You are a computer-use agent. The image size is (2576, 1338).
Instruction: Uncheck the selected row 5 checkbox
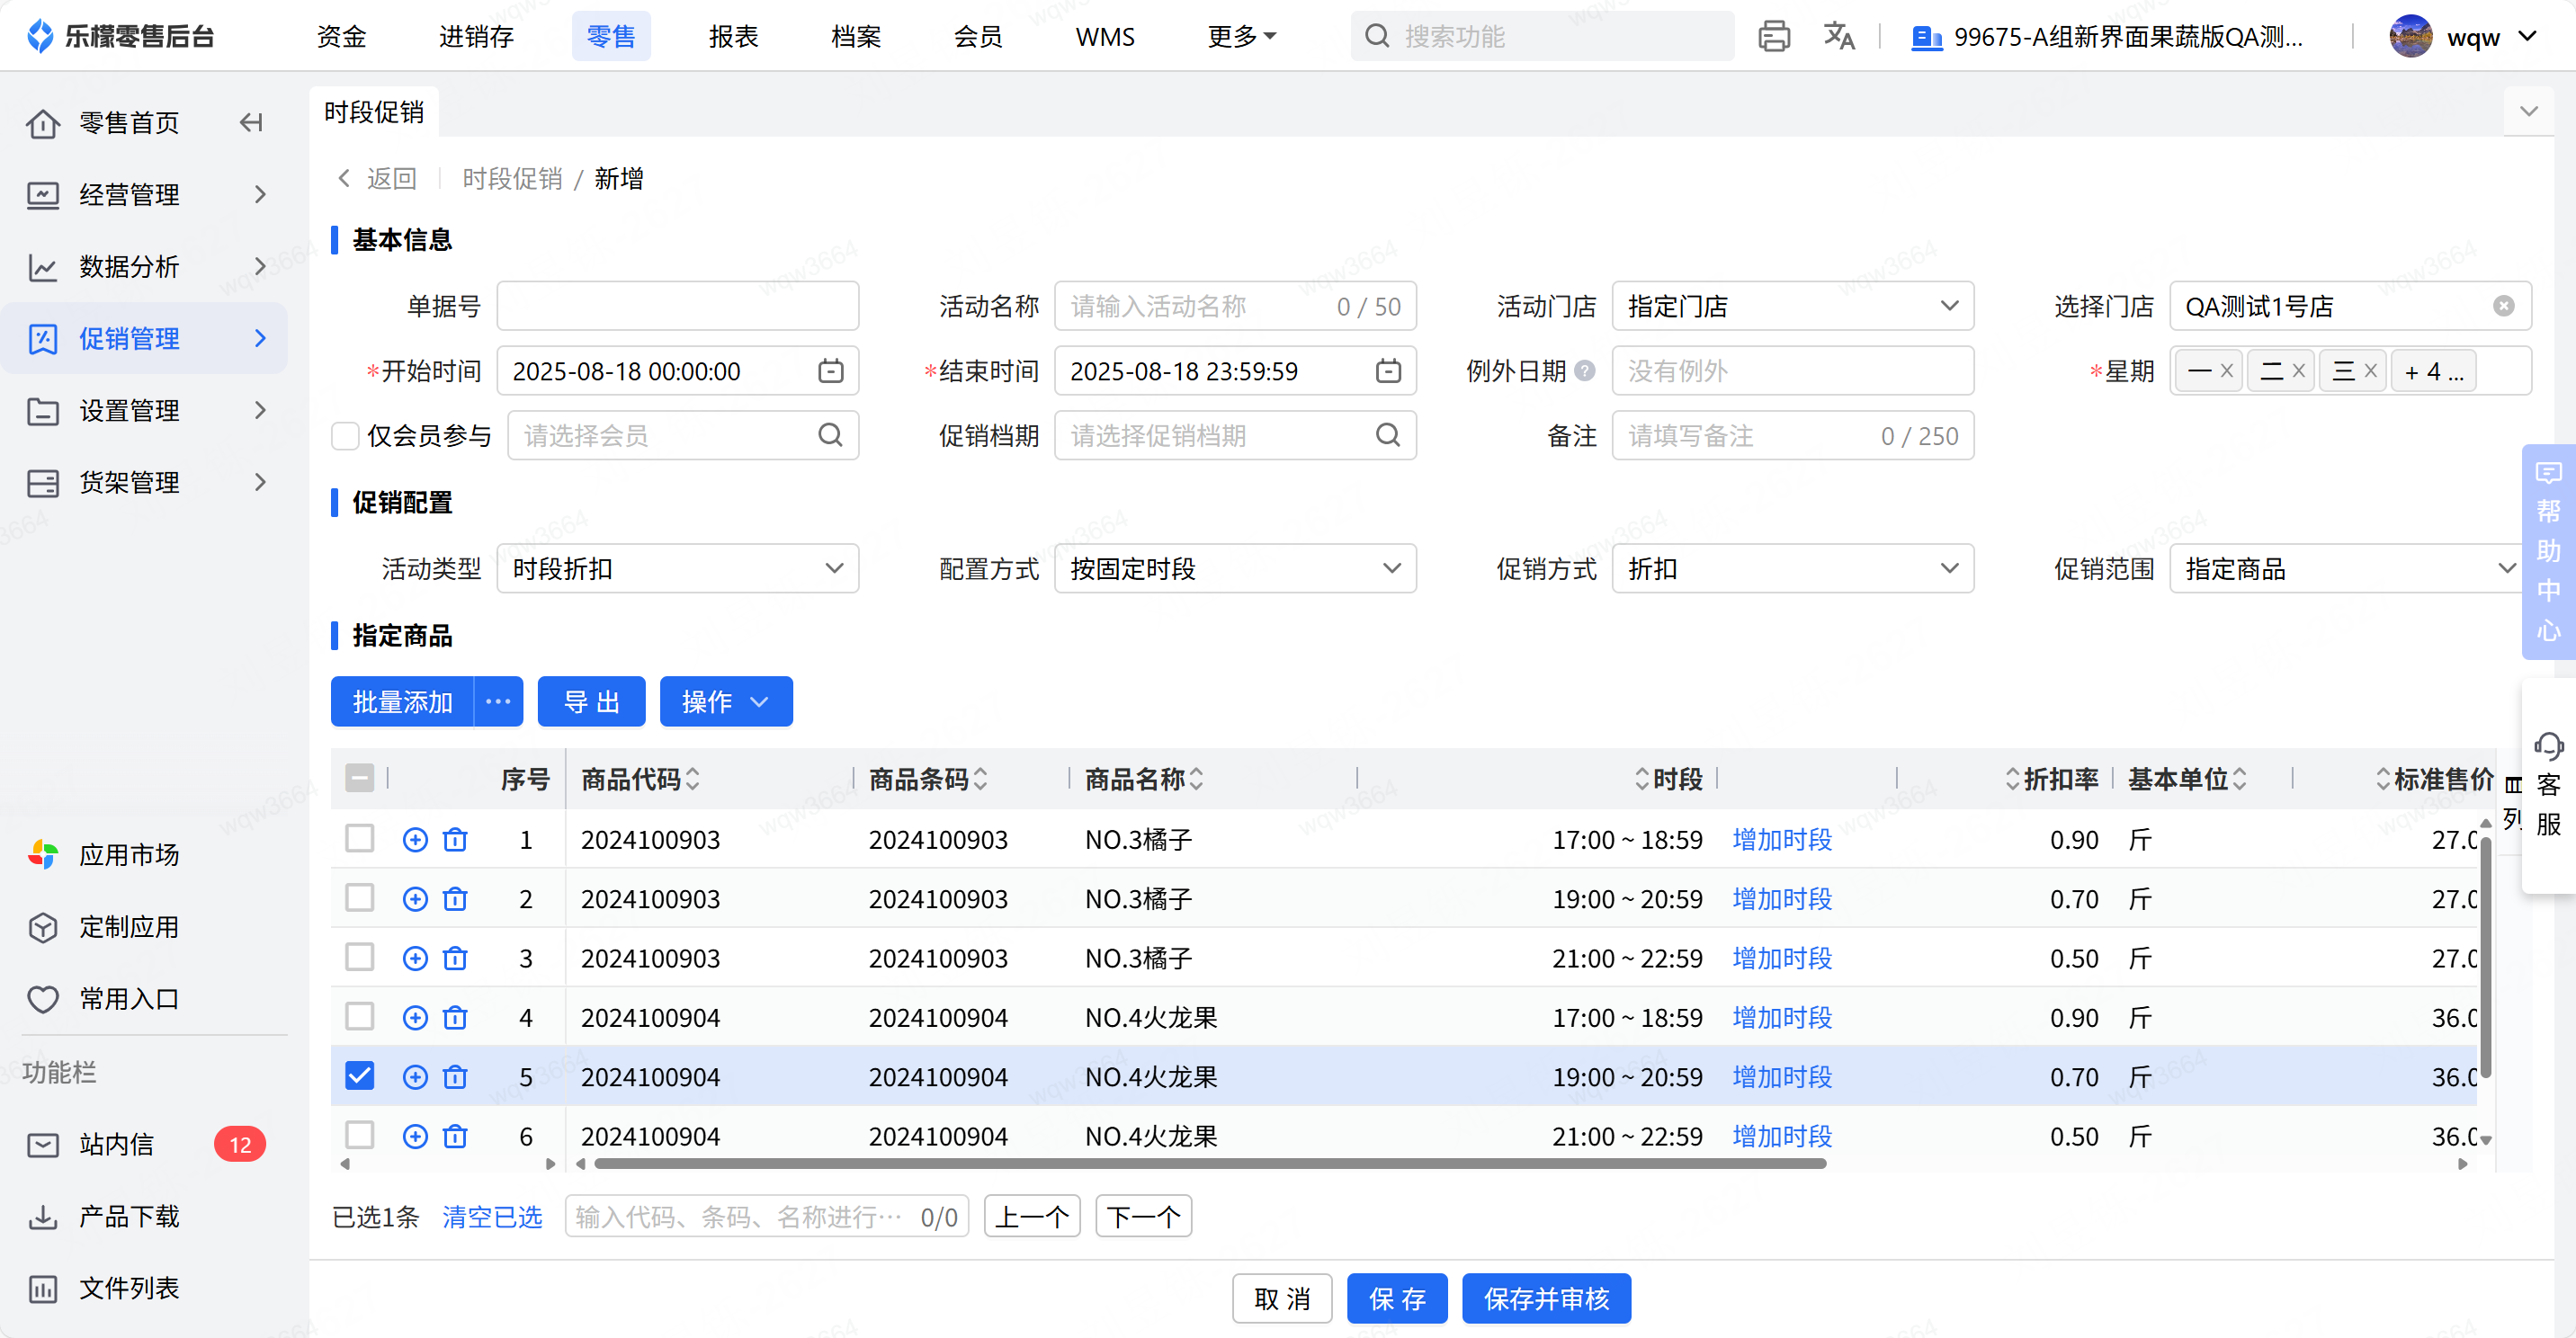359,1076
